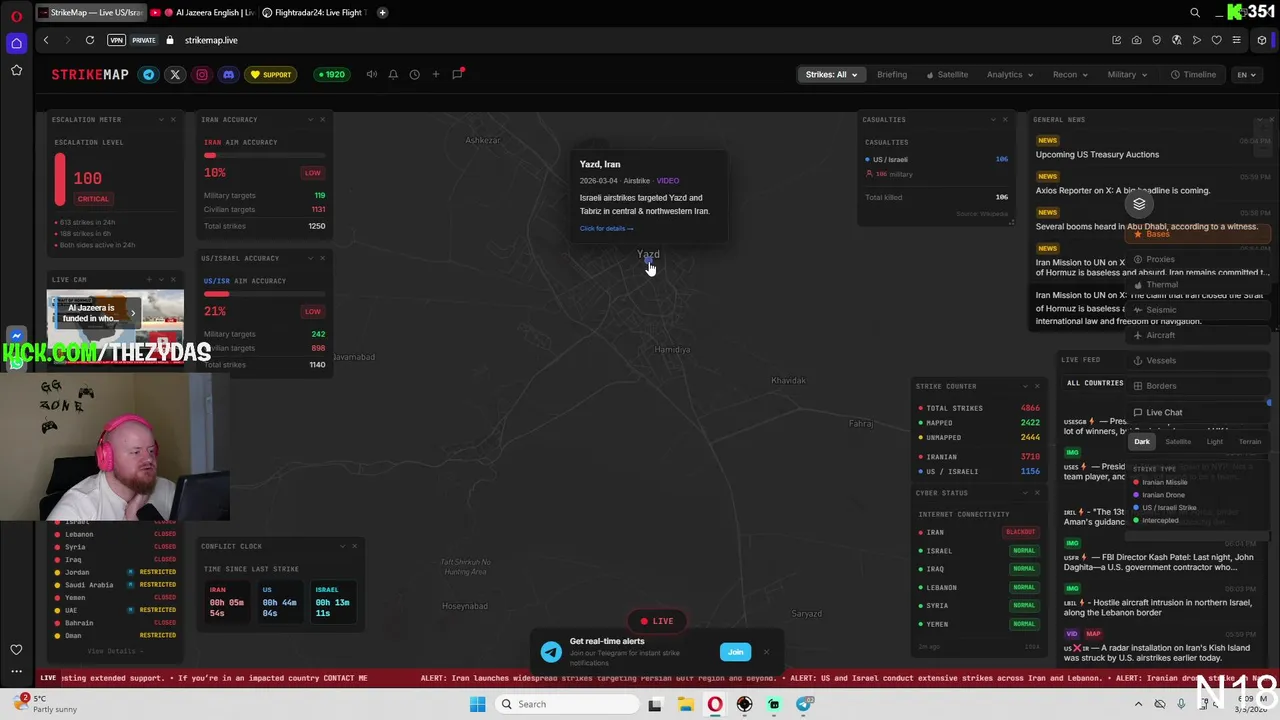Image resolution: width=1280 pixels, height=720 pixels.
Task: Take a snapshot with browser camera icon
Action: pyautogui.click(x=1137, y=40)
